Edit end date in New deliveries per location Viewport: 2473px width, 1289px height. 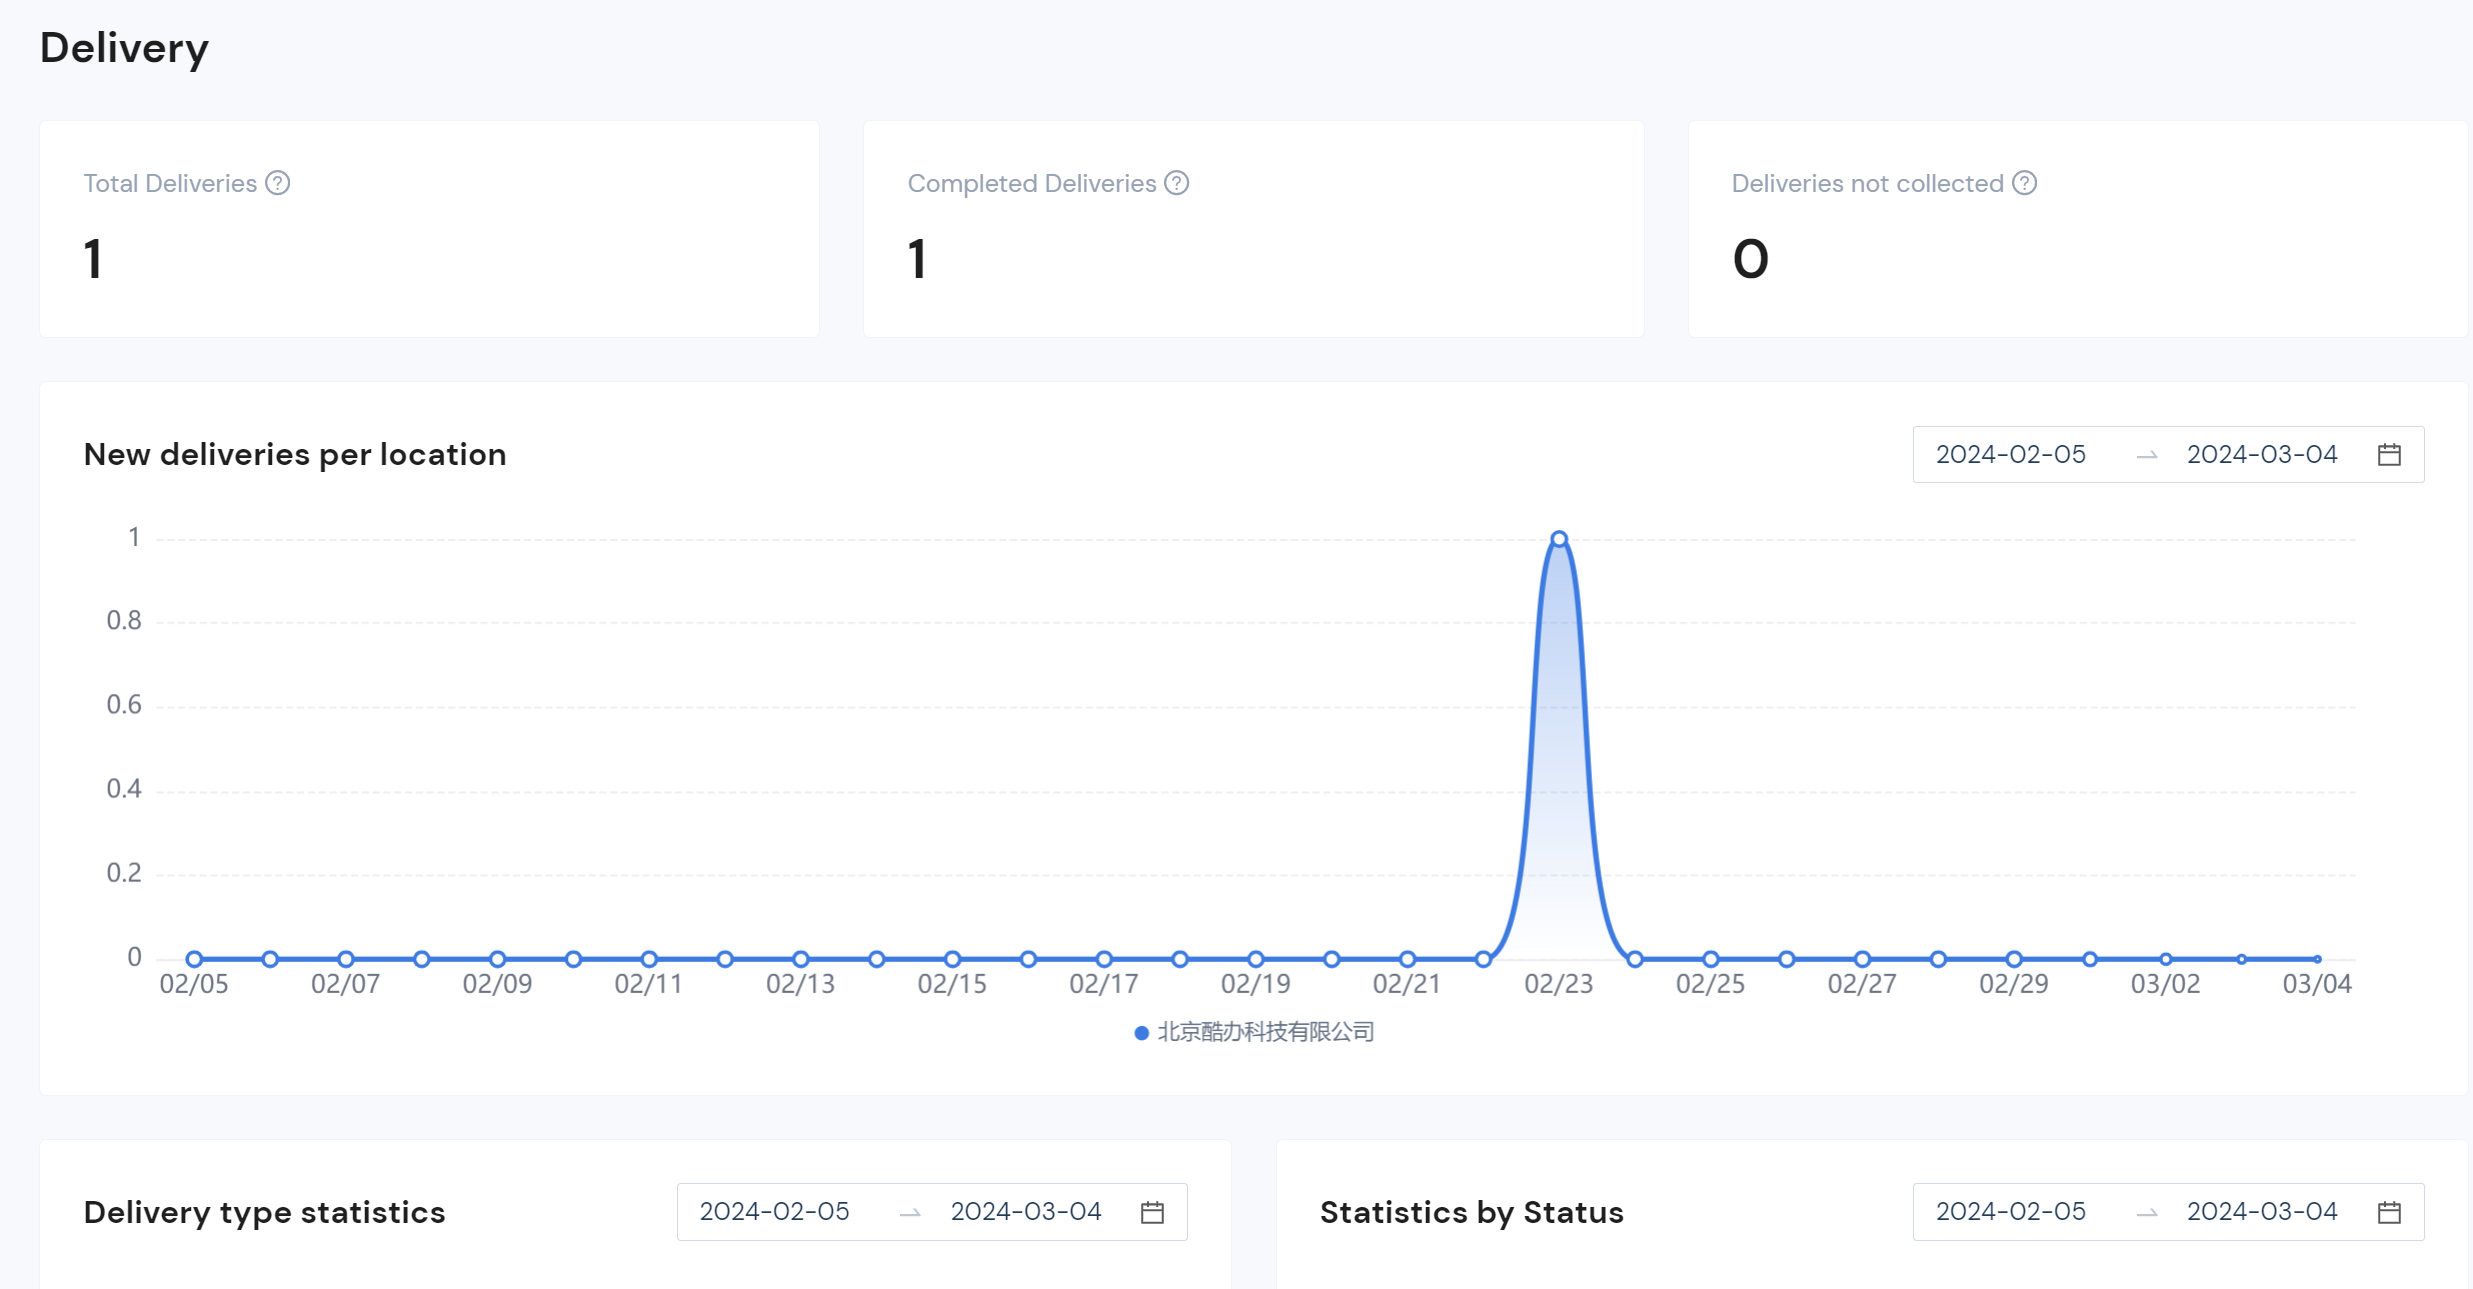2262,455
